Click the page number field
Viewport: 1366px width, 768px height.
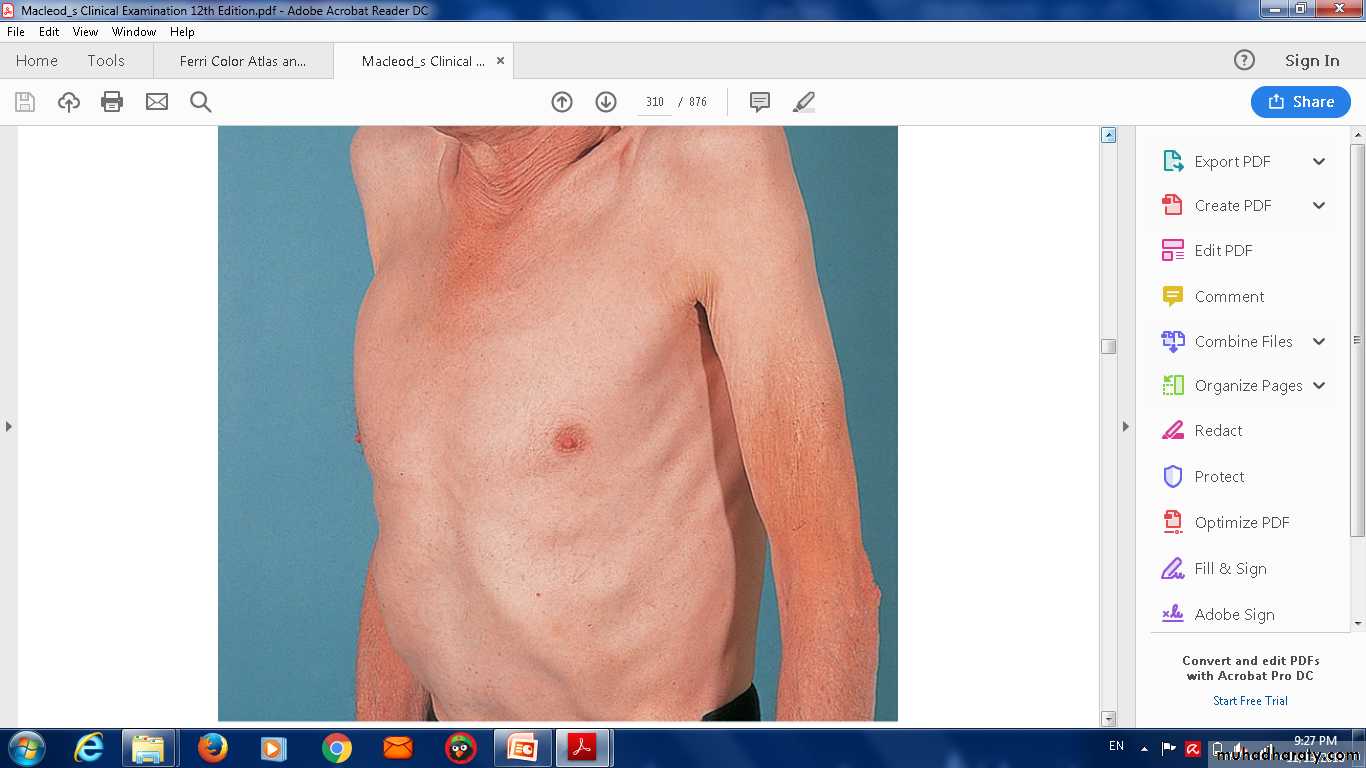[655, 102]
